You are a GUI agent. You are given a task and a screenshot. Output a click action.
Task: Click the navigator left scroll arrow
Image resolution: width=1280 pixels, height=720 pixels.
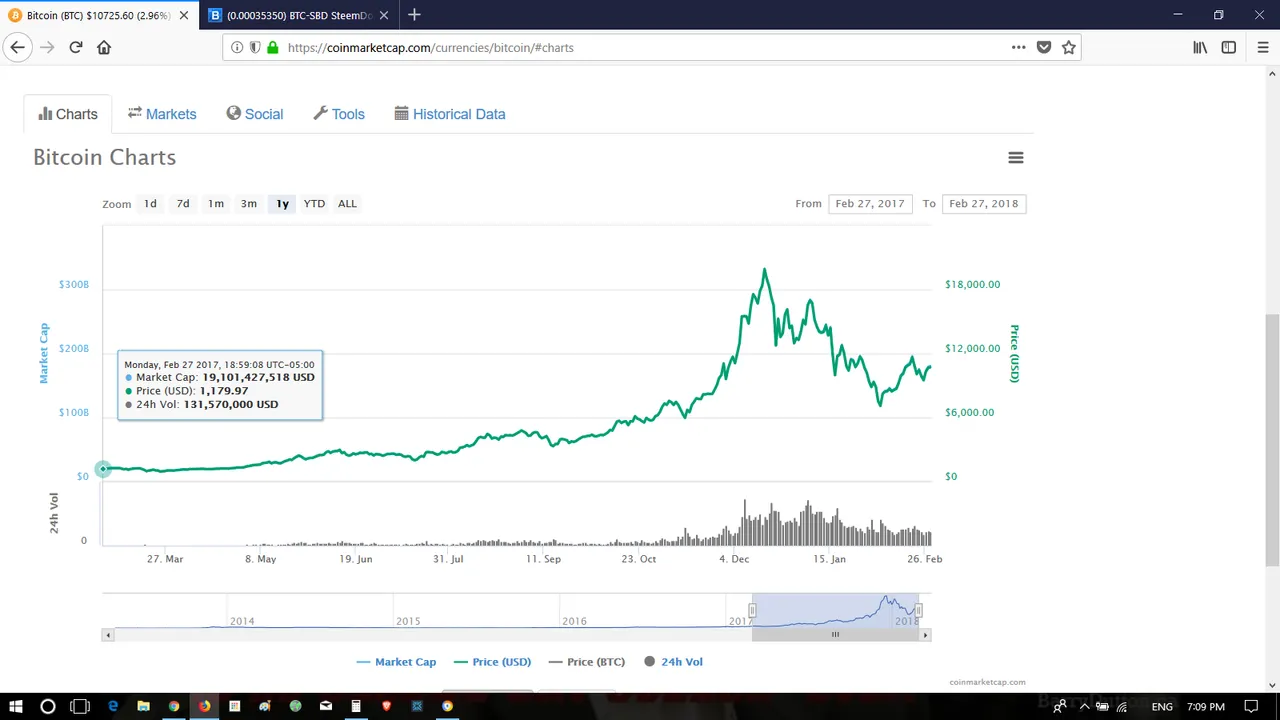108,635
